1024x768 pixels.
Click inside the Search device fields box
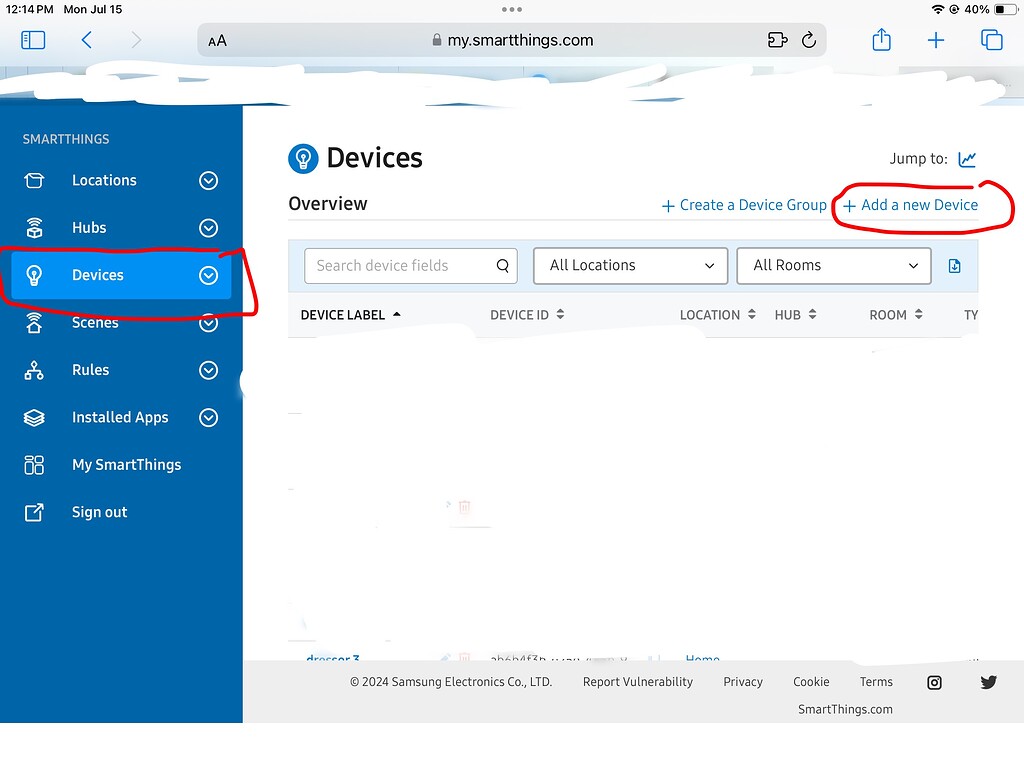pyautogui.click(x=400, y=265)
